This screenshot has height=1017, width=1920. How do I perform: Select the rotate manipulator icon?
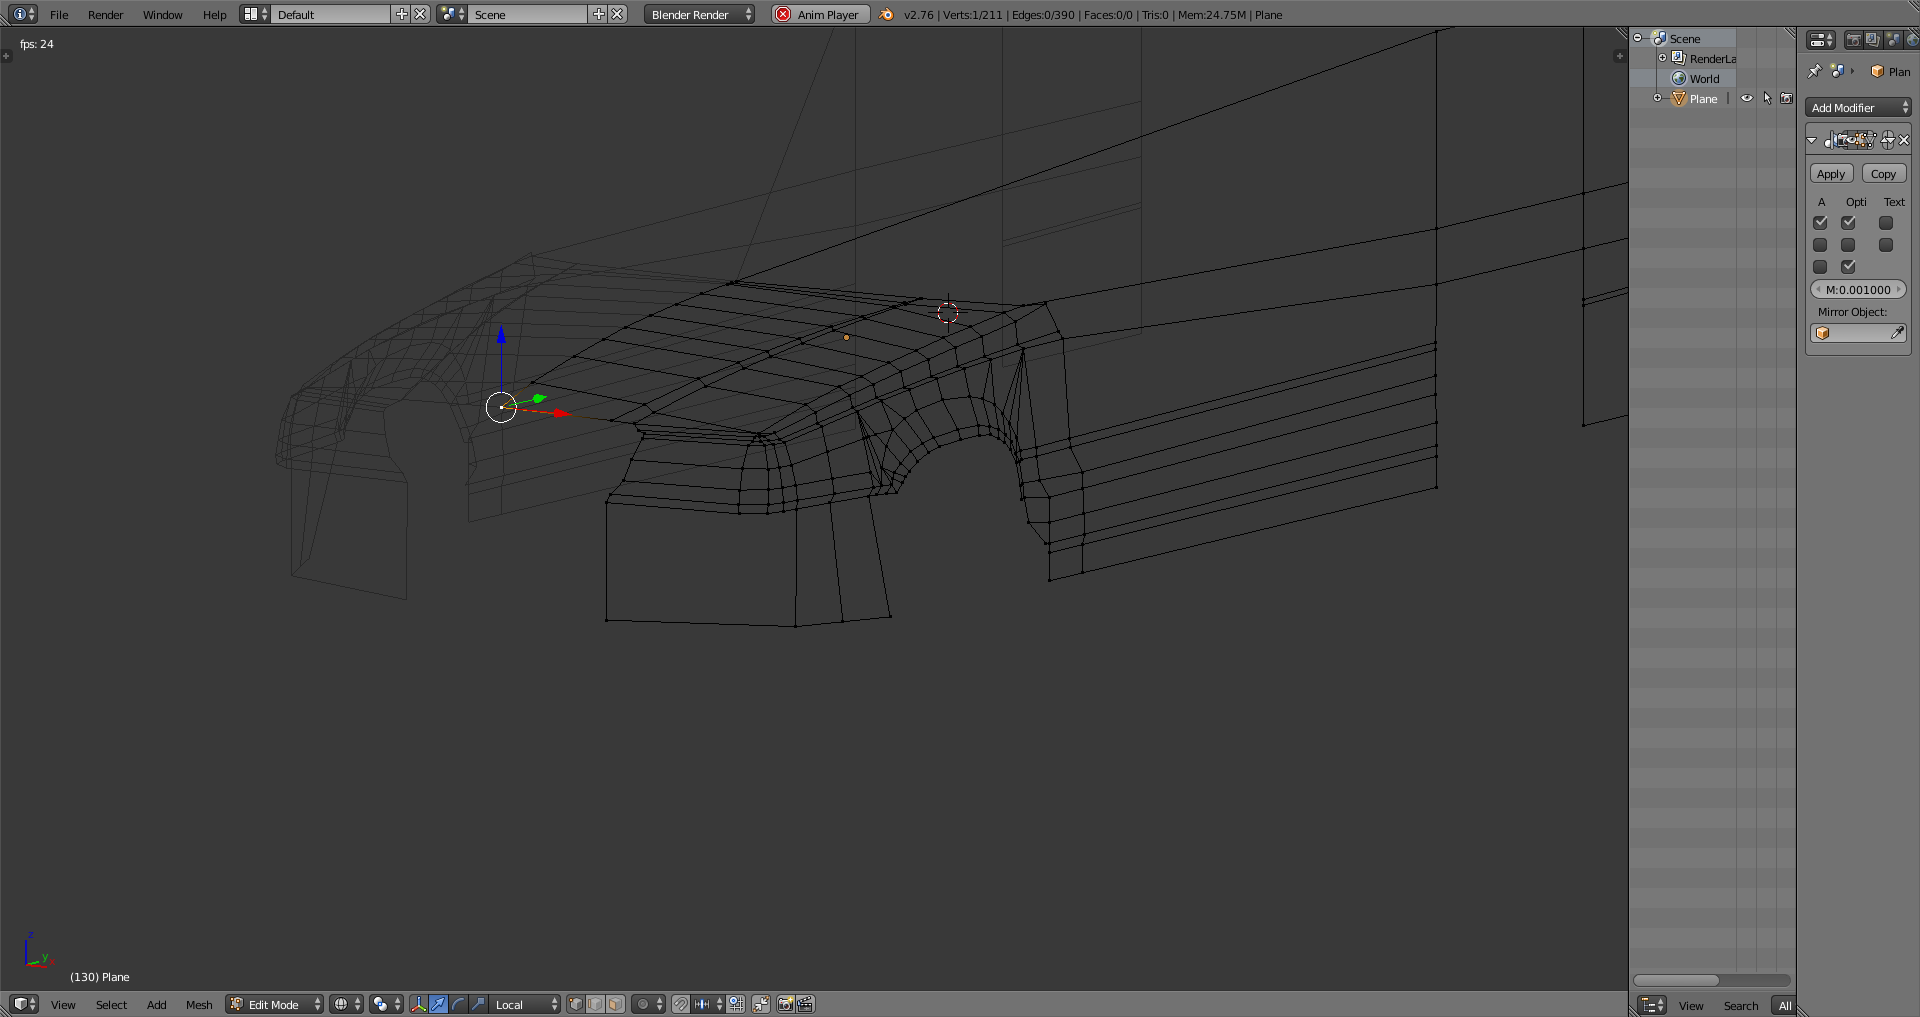pyautogui.click(x=458, y=1004)
